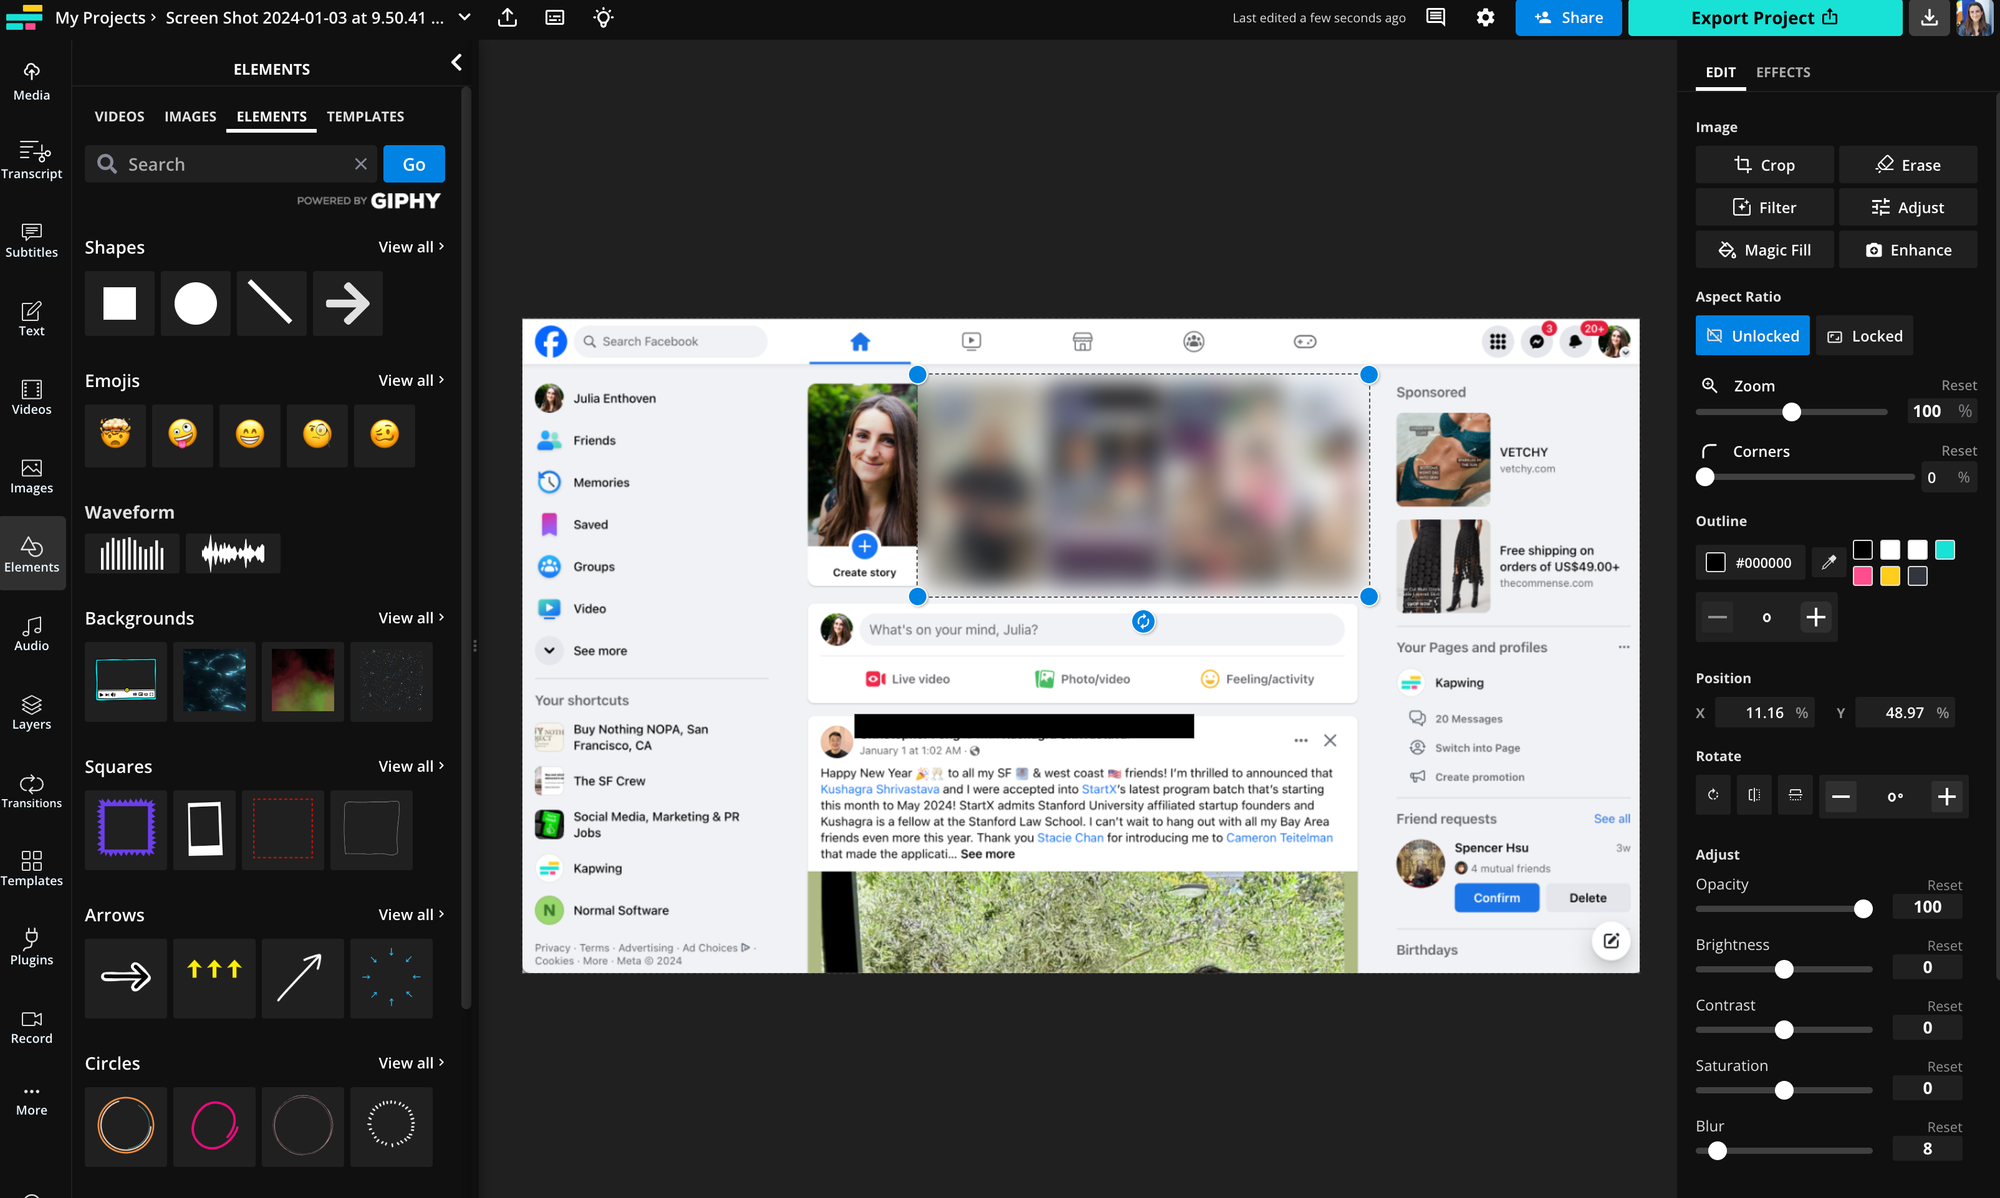The image size is (2000, 1198).
Task: Switch to the TEMPLATES tab
Action: 365,116
